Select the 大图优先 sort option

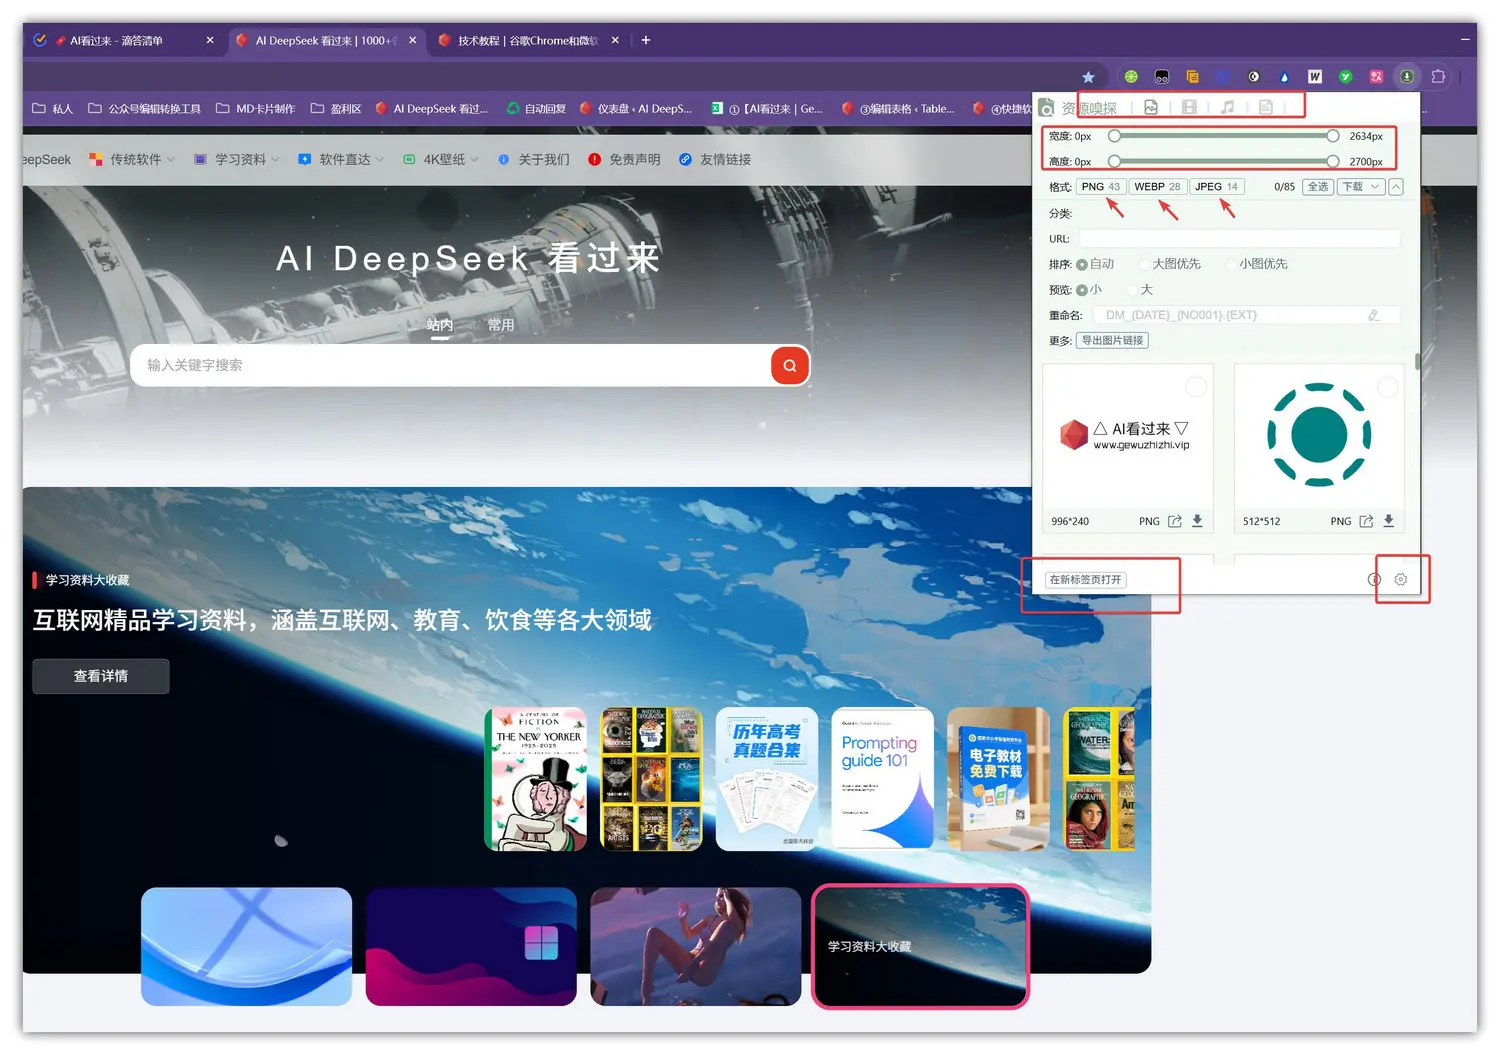tap(1145, 264)
